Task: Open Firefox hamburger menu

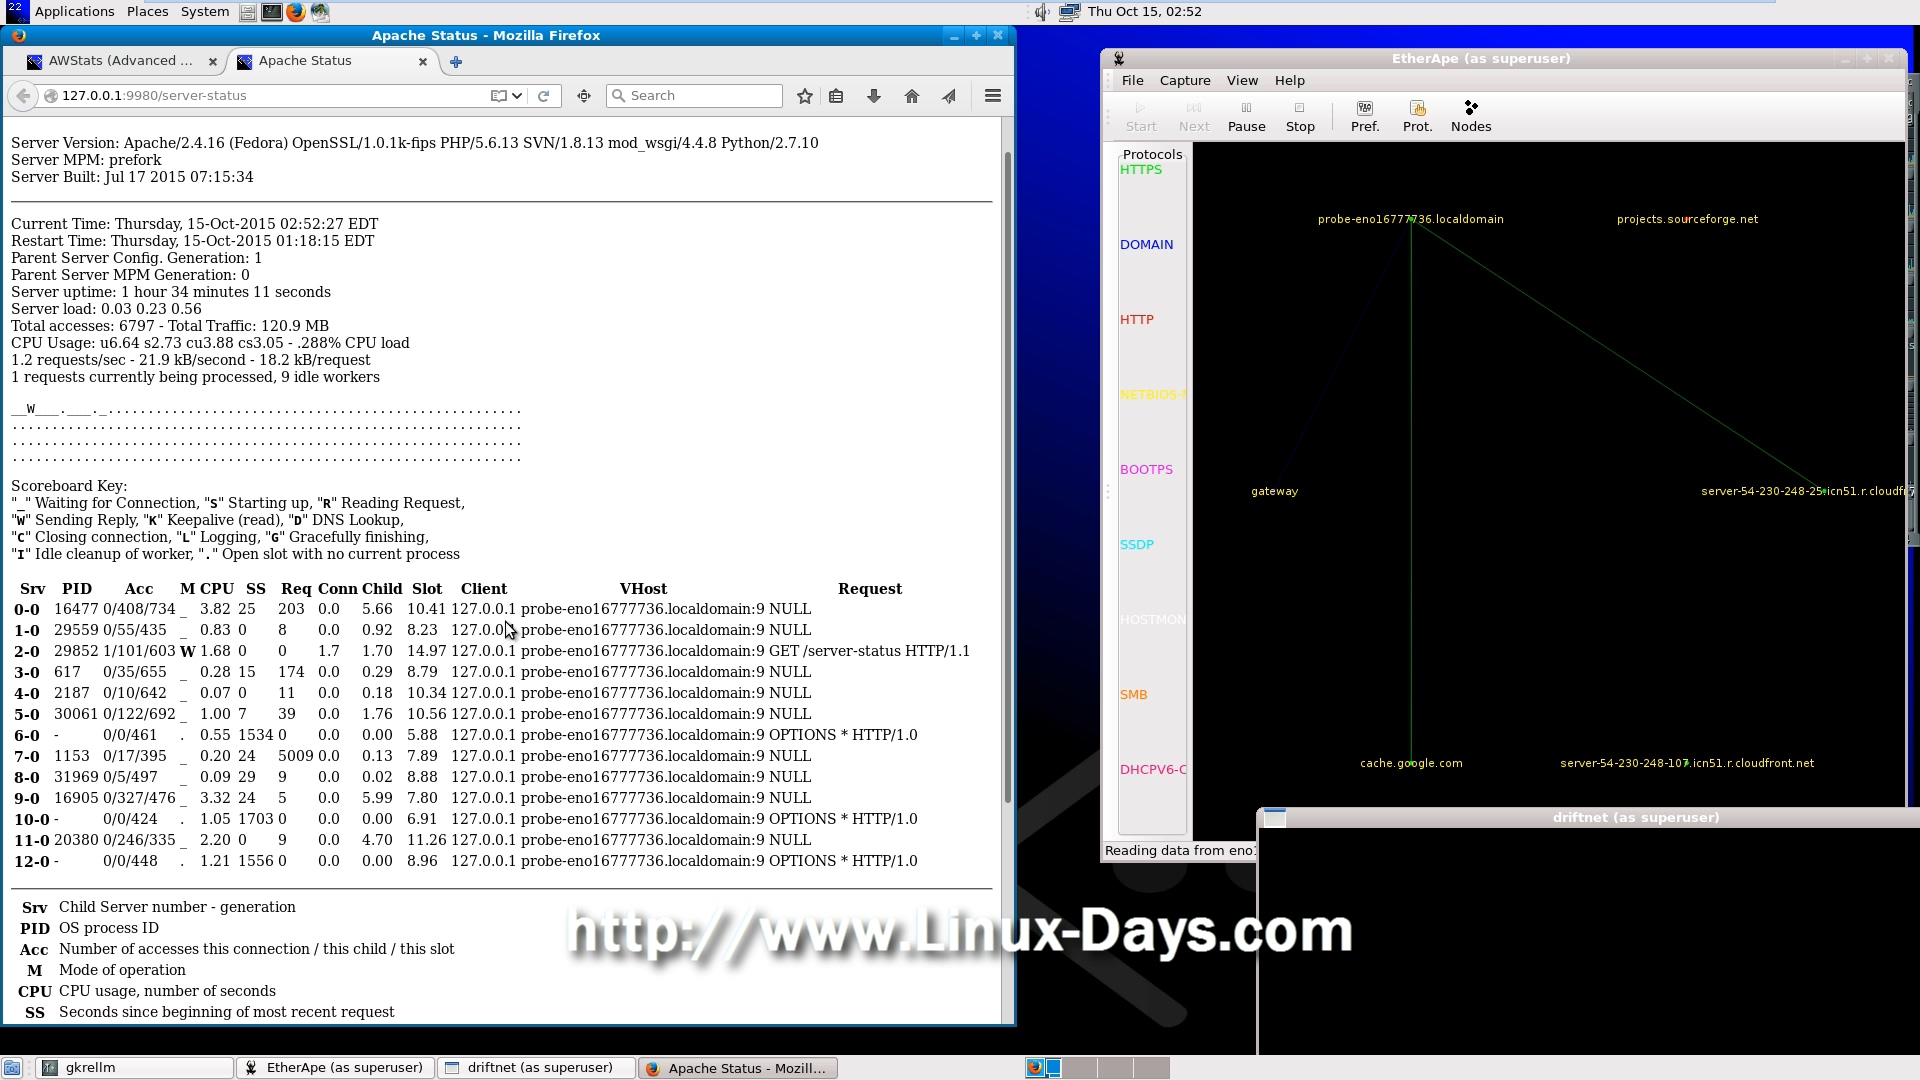Action: 992,96
